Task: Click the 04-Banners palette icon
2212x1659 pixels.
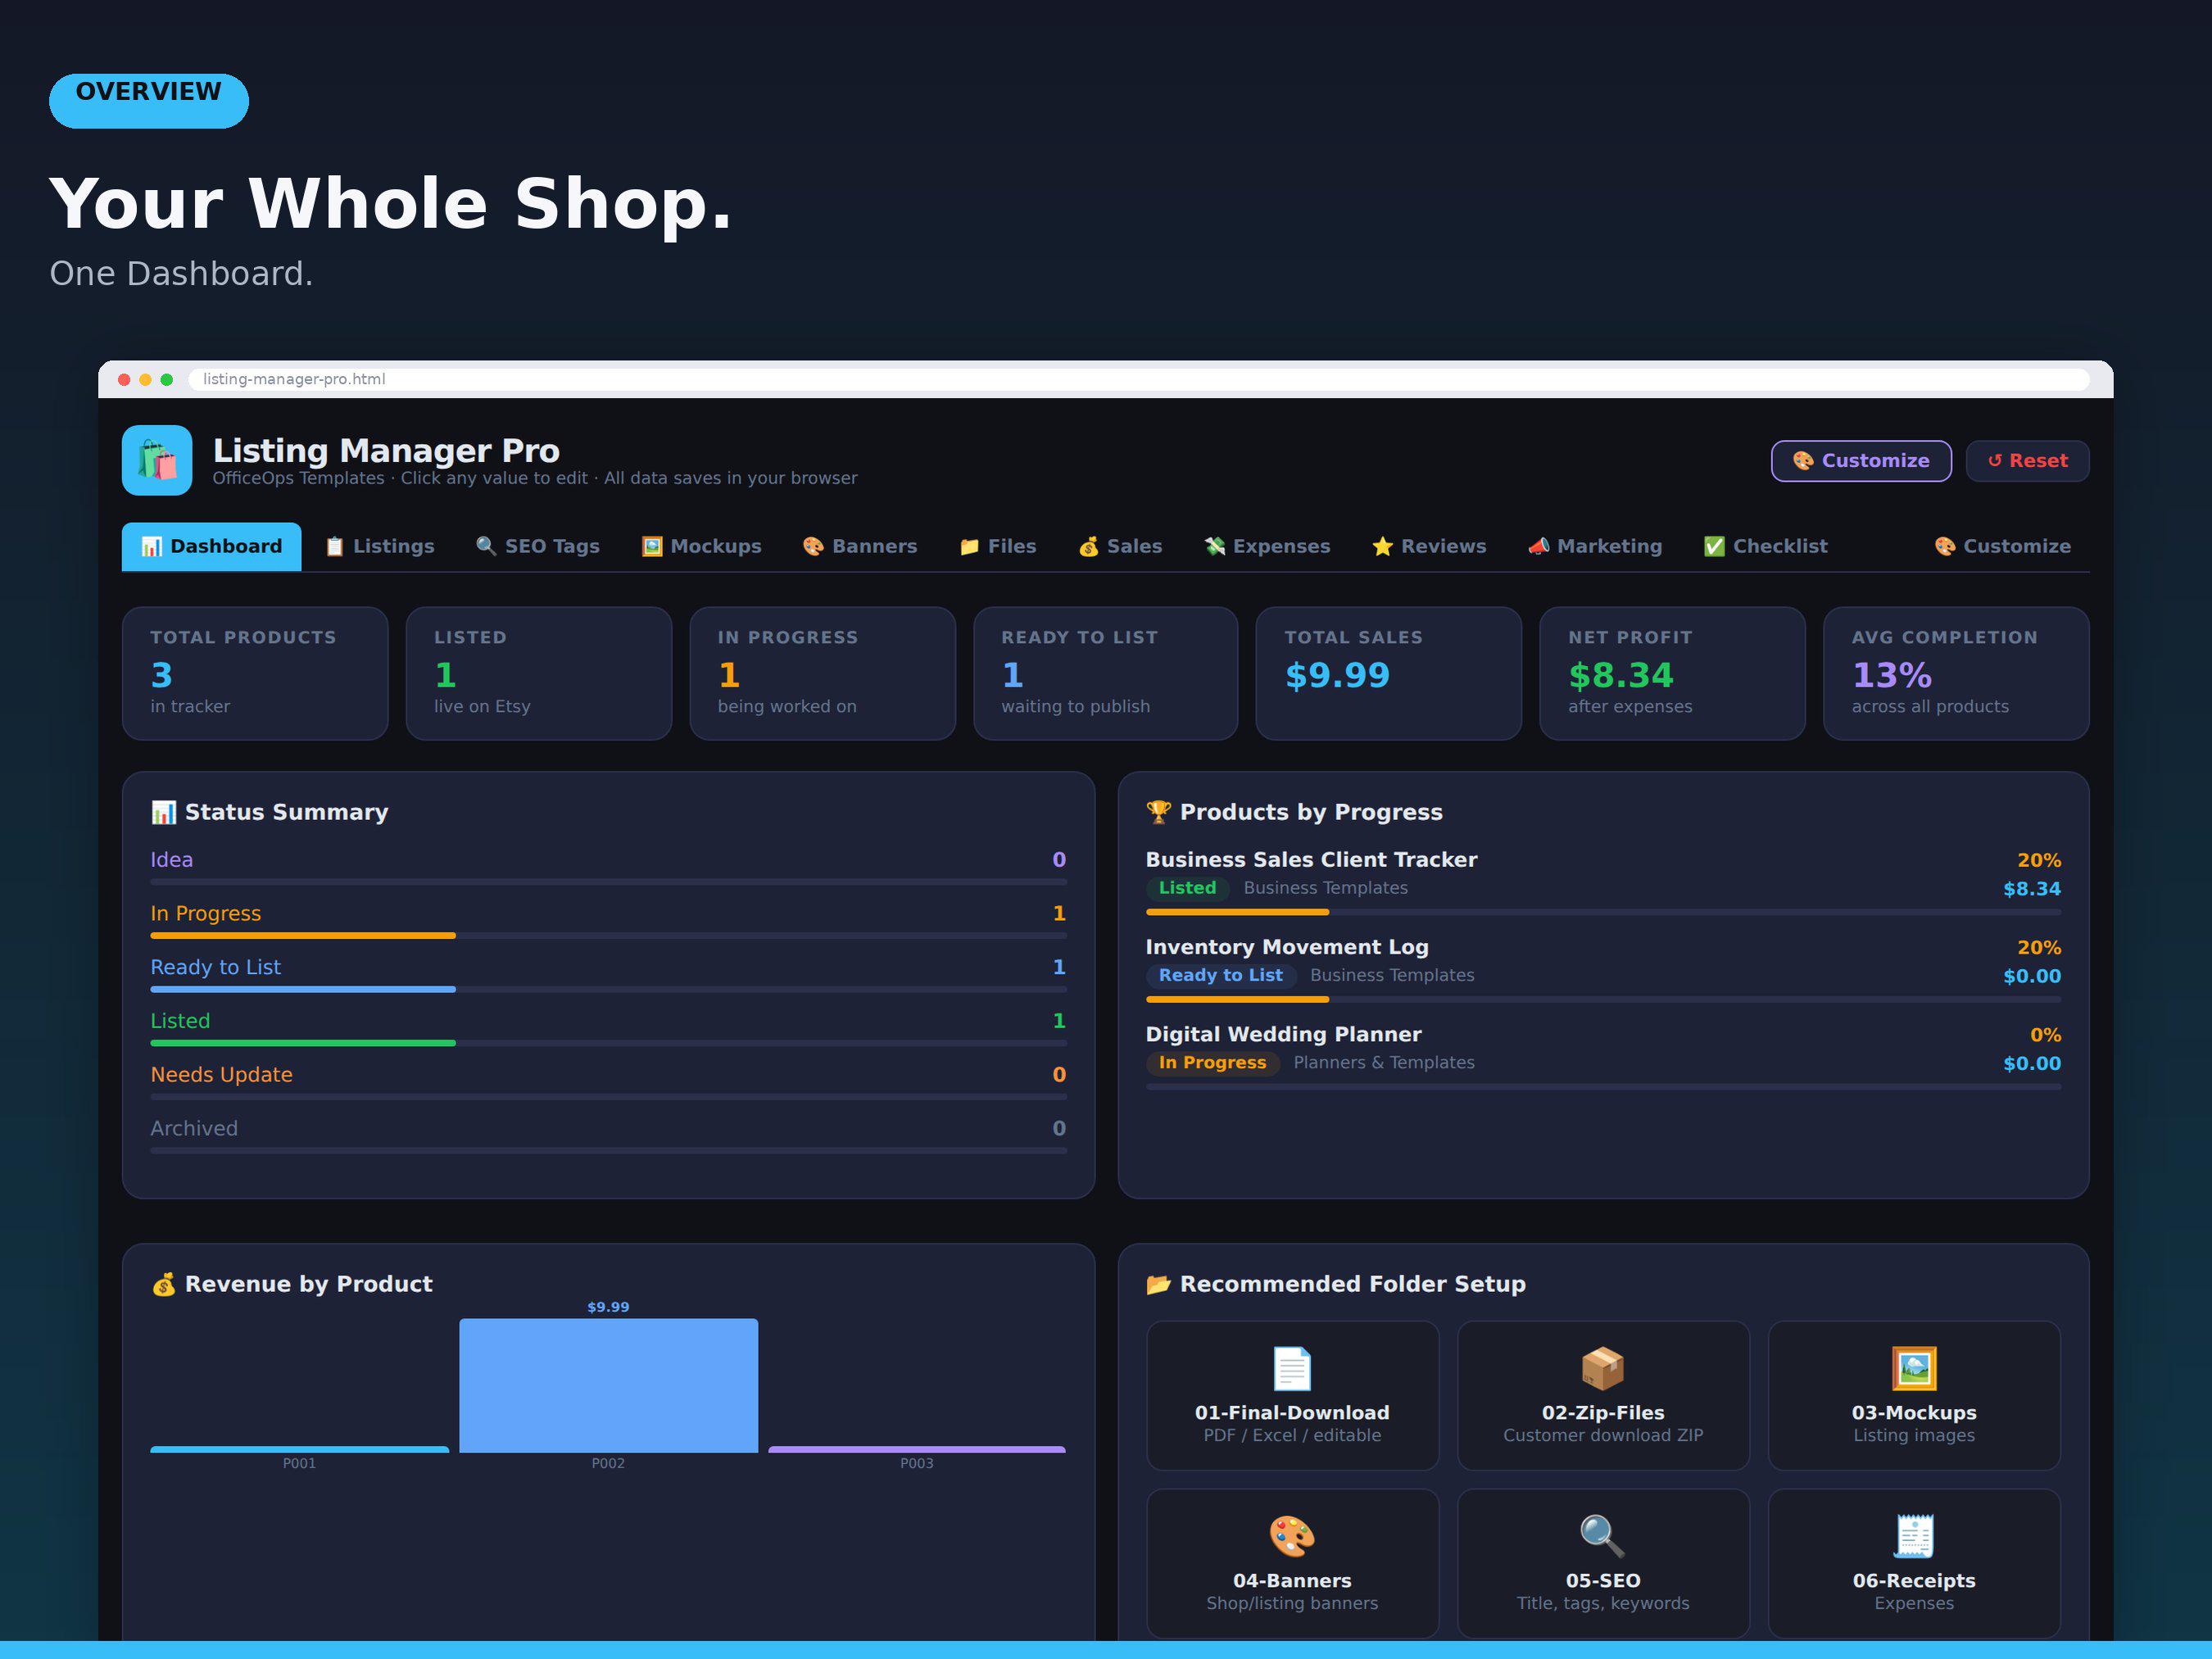Action: [1292, 1537]
